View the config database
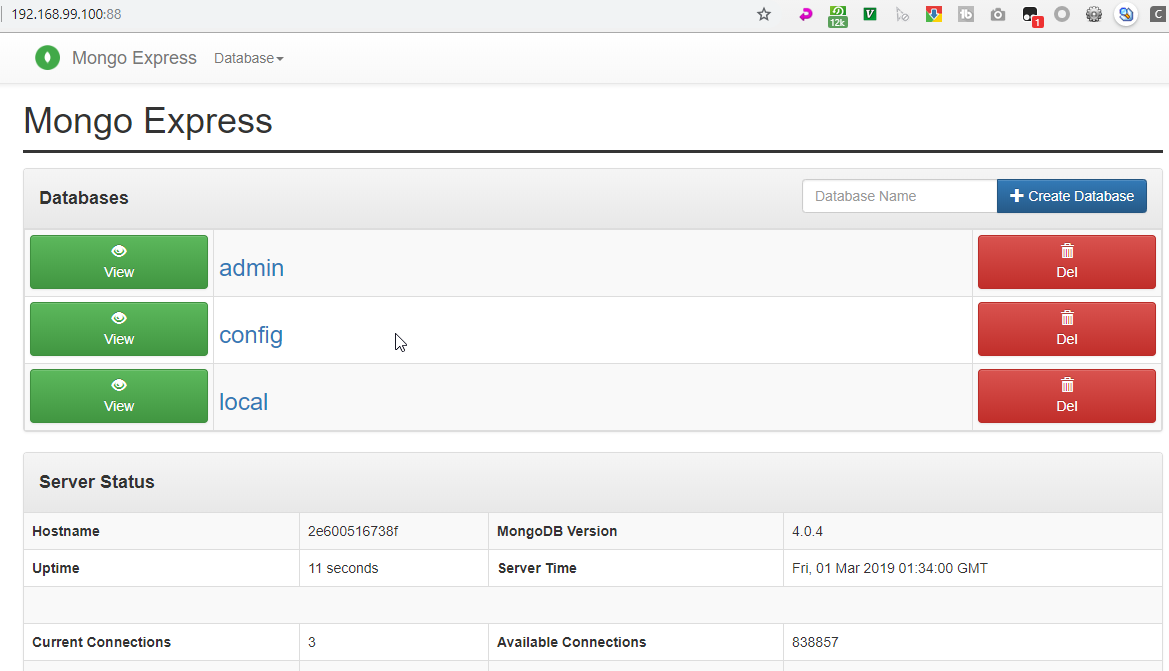1169x671 pixels. 119,329
